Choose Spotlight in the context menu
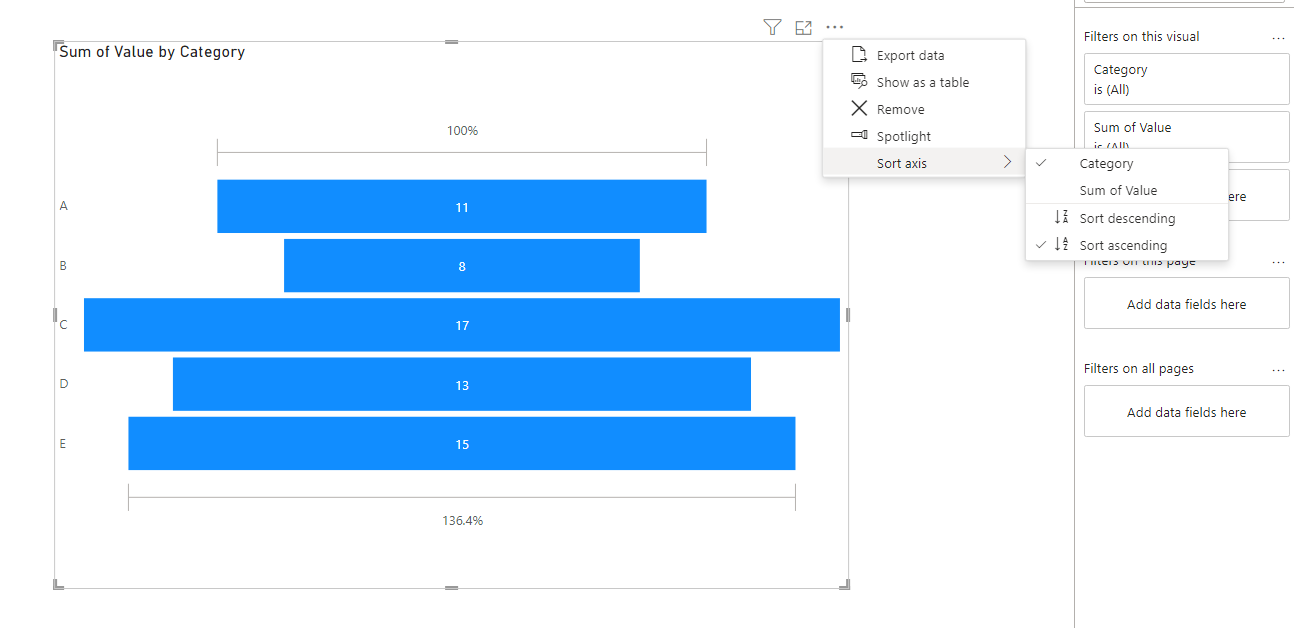The image size is (1294, 628). point(924,136)
